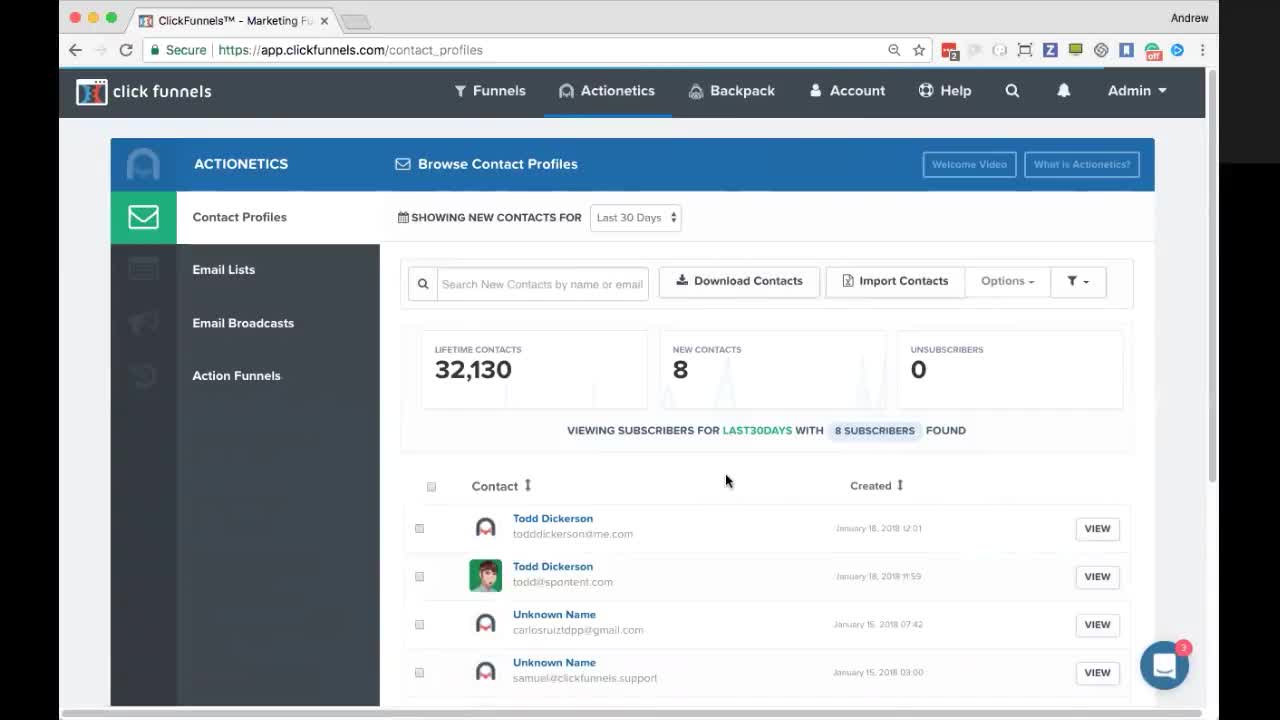Click avatar icon for carlosruiztdpp@gmail.com contact
1280x720 pixels.
485,623
